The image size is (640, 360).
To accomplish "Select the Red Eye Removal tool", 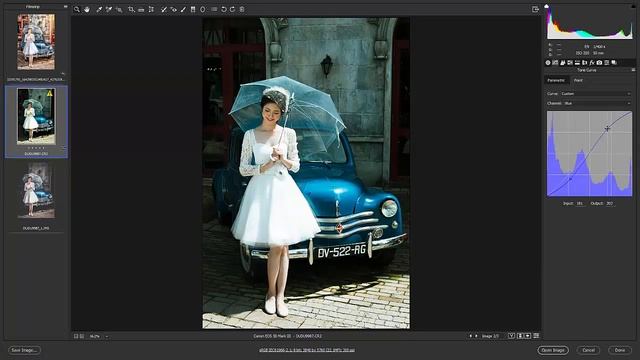I will pyautogui.click(x=173, y=9).
